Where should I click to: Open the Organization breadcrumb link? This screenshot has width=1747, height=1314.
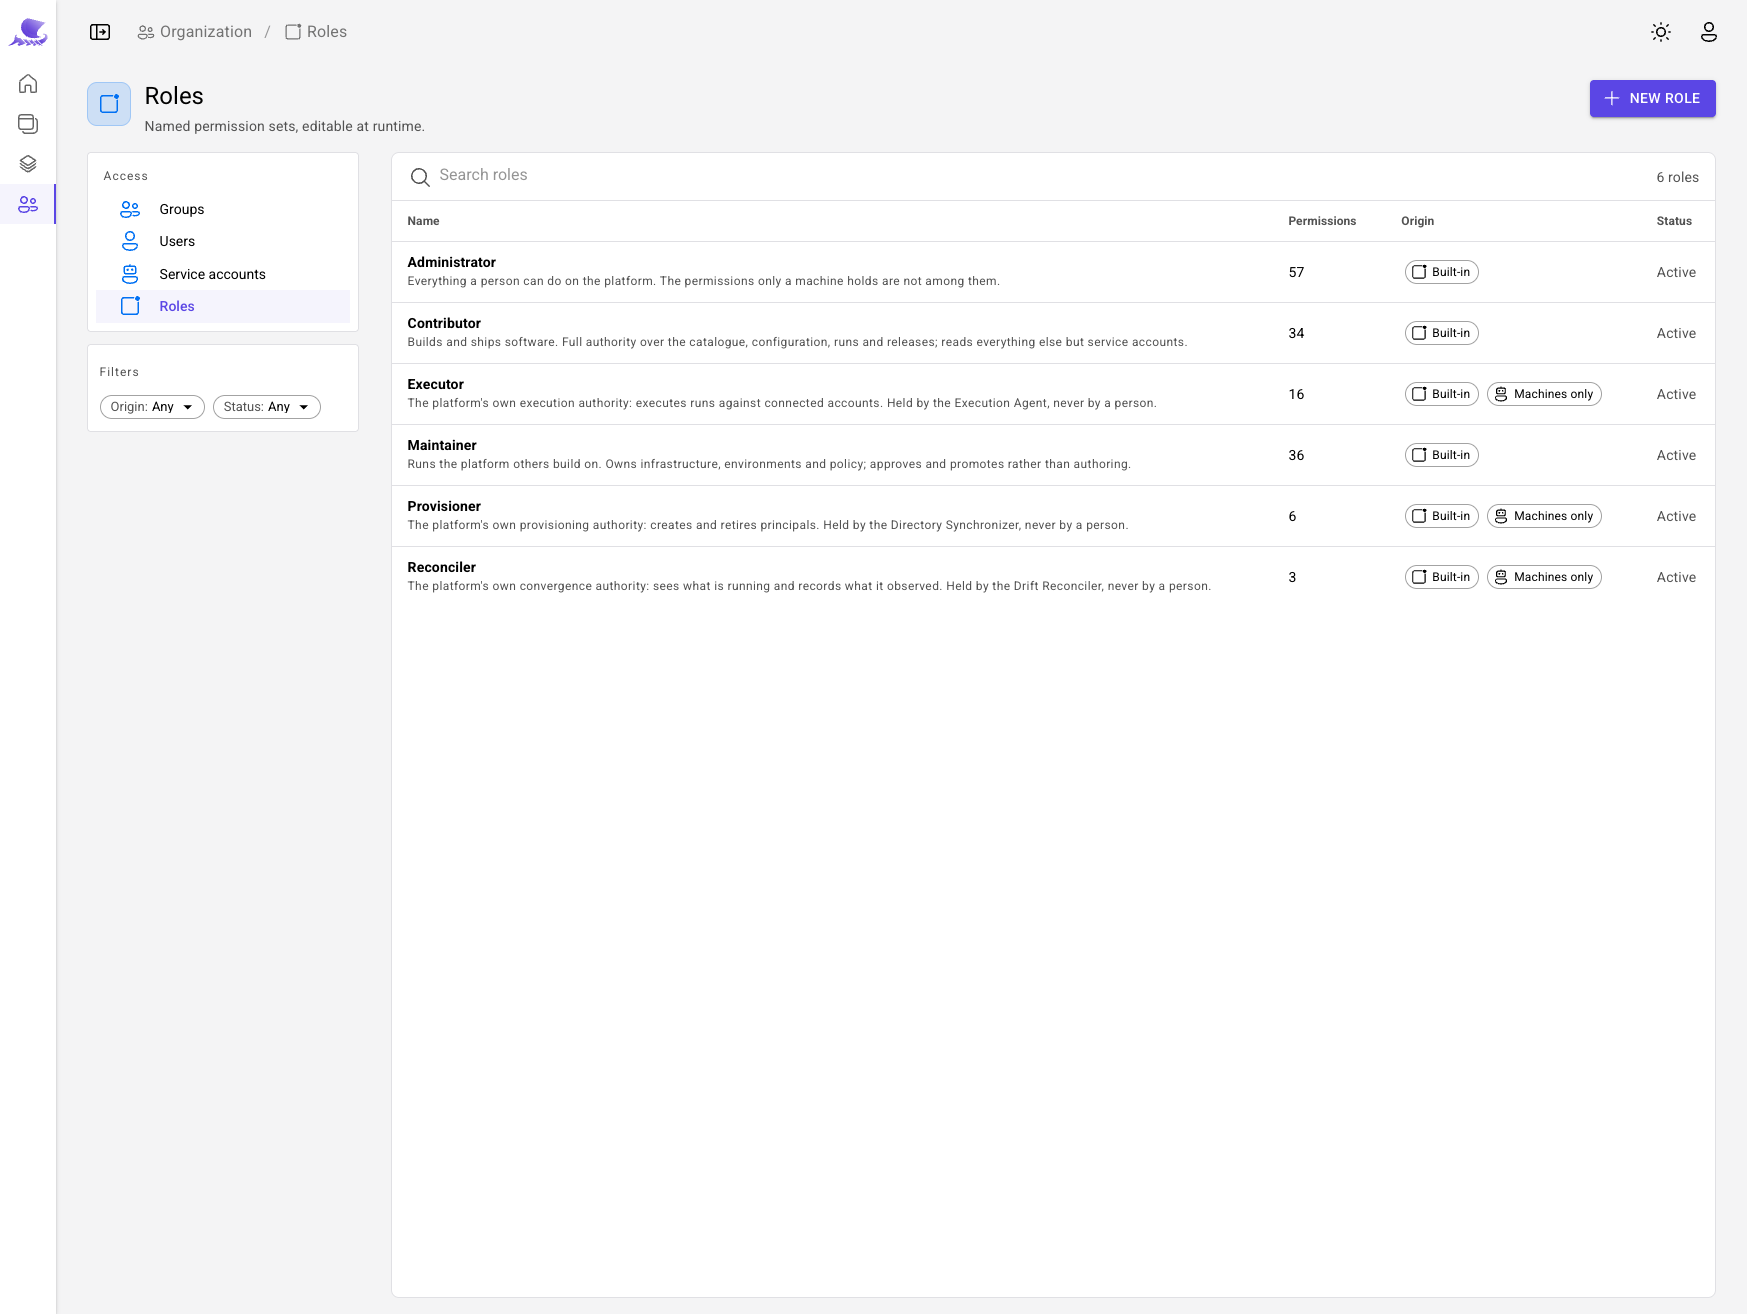[x=195, y=32]
